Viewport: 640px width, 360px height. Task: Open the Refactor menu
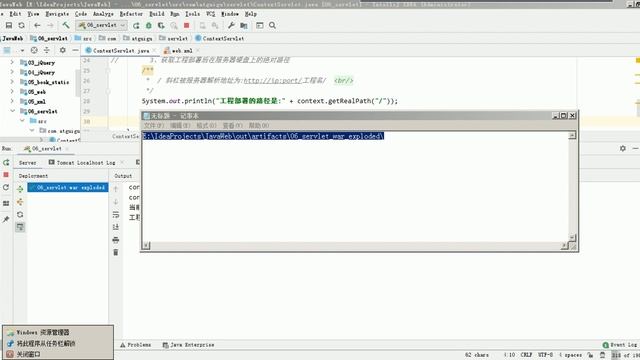(131, 13)
